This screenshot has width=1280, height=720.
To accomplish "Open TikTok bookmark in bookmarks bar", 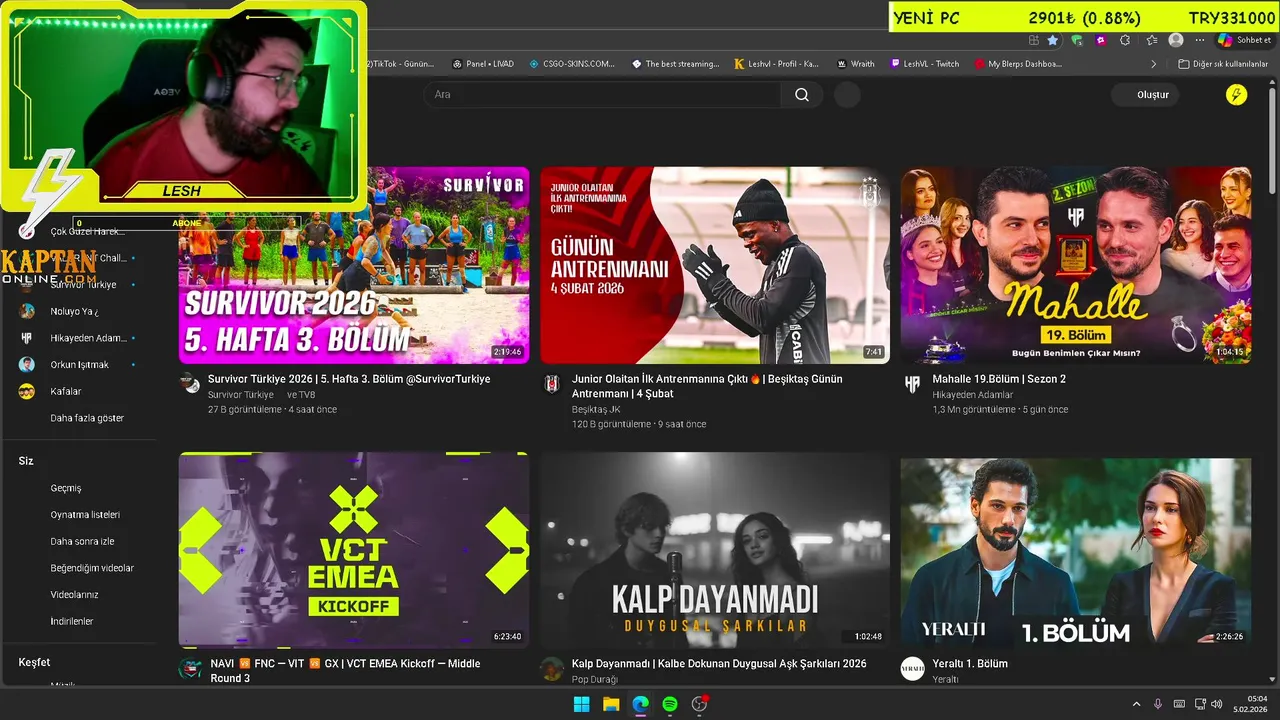I will click(400, 64).
